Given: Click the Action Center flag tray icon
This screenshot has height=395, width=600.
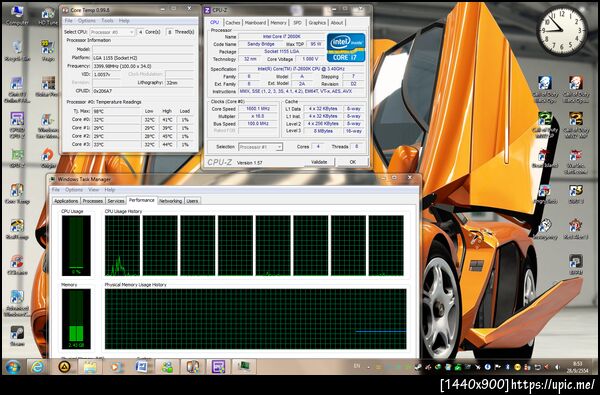Looking at the screenshot, I should pyautogui.click(x=498, y=367).
